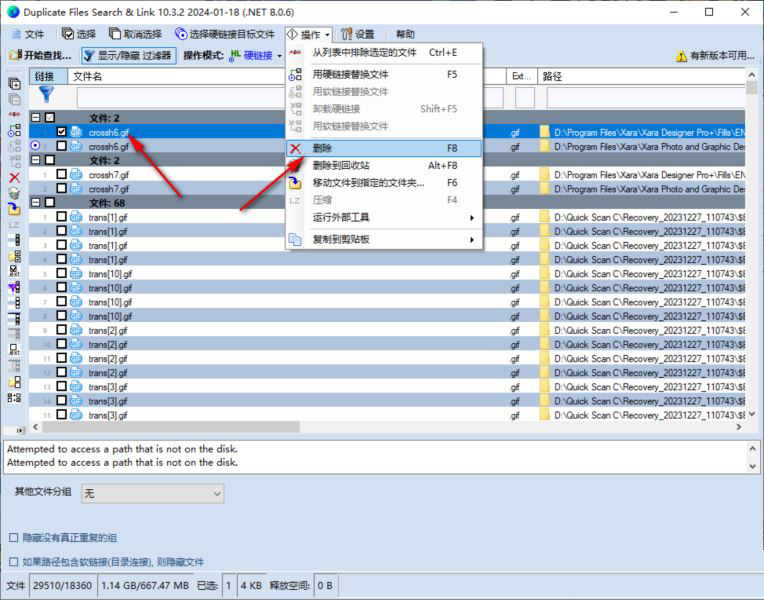Screen dimensions: 764x600
Task: Open the 操作模式 硬链接 dropdown arrow
Action: pyautogui.click(x=280, y=56)
